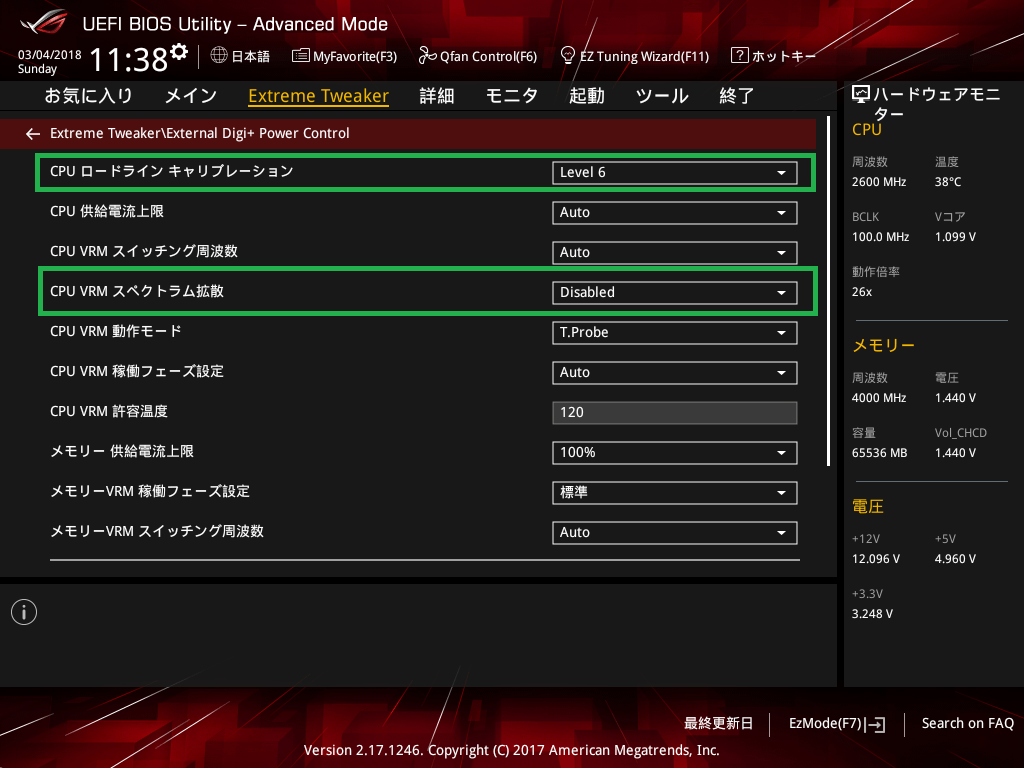1024x768 pixels.
Task: Go back using the left arrow
Action: click(x=33, y=134)
